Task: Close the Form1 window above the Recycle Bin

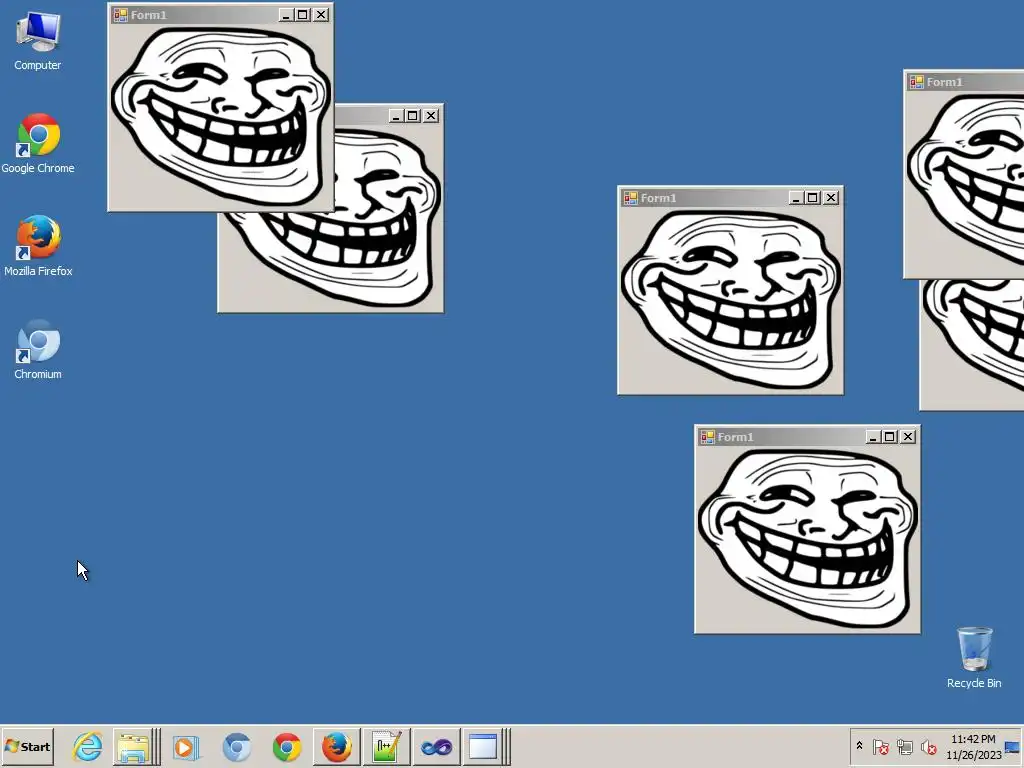Action: click(x=908, y=436)
